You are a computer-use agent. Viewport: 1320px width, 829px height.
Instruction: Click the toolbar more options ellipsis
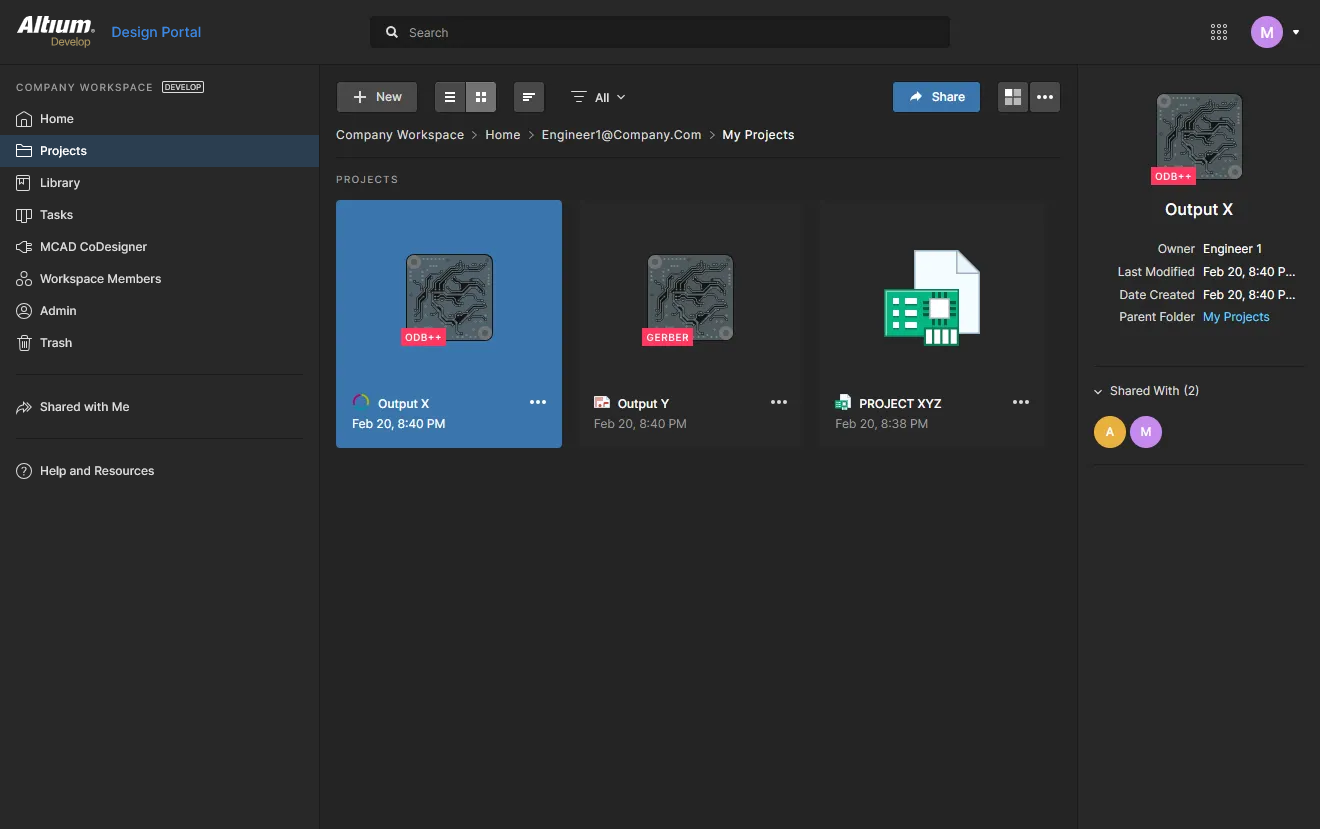point(1045,97)
